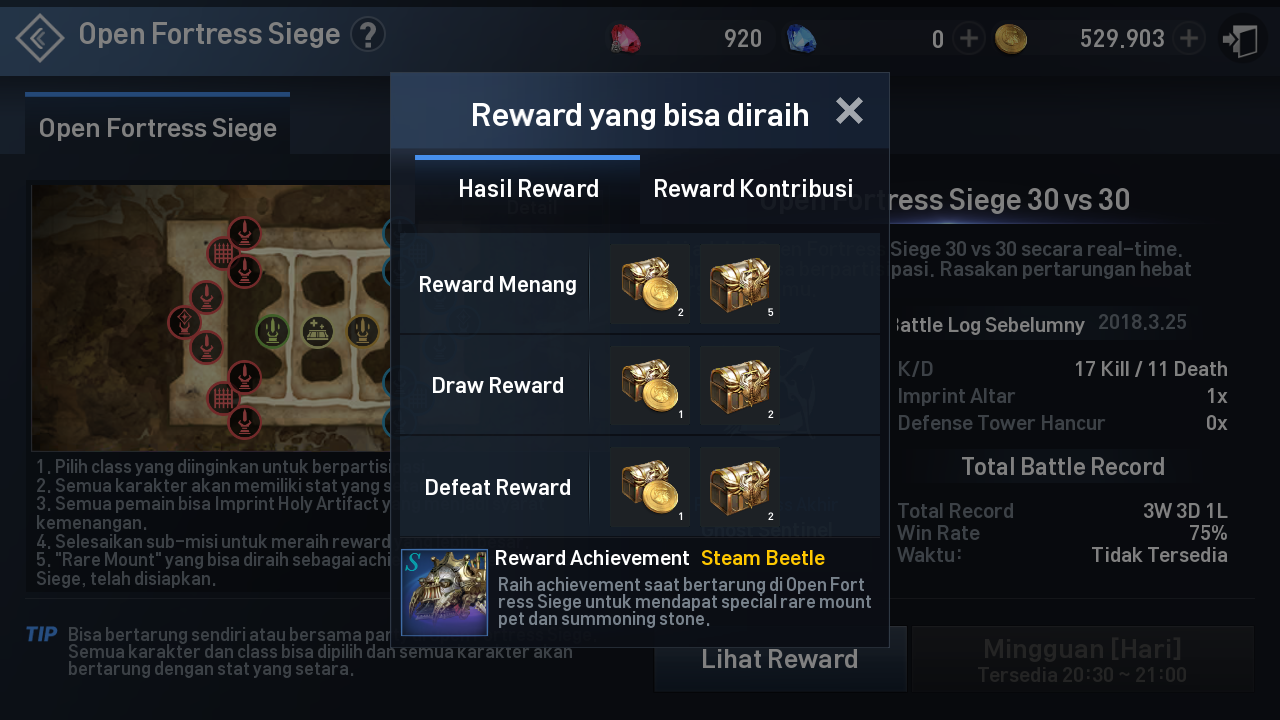Click the Lihat Reward button
The image size is (1280, 720).
(780, 659)
